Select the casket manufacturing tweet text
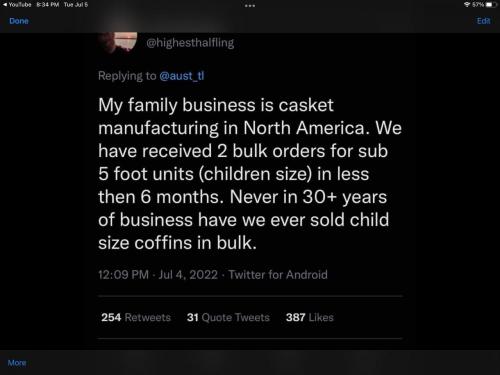The image size is (500, 375). 250,174
